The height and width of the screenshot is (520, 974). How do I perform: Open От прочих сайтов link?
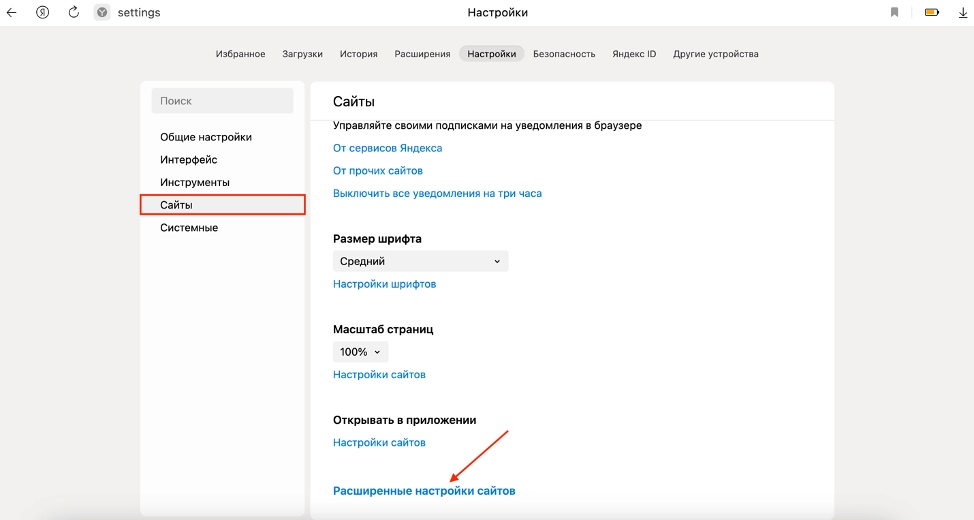[378, 171]
